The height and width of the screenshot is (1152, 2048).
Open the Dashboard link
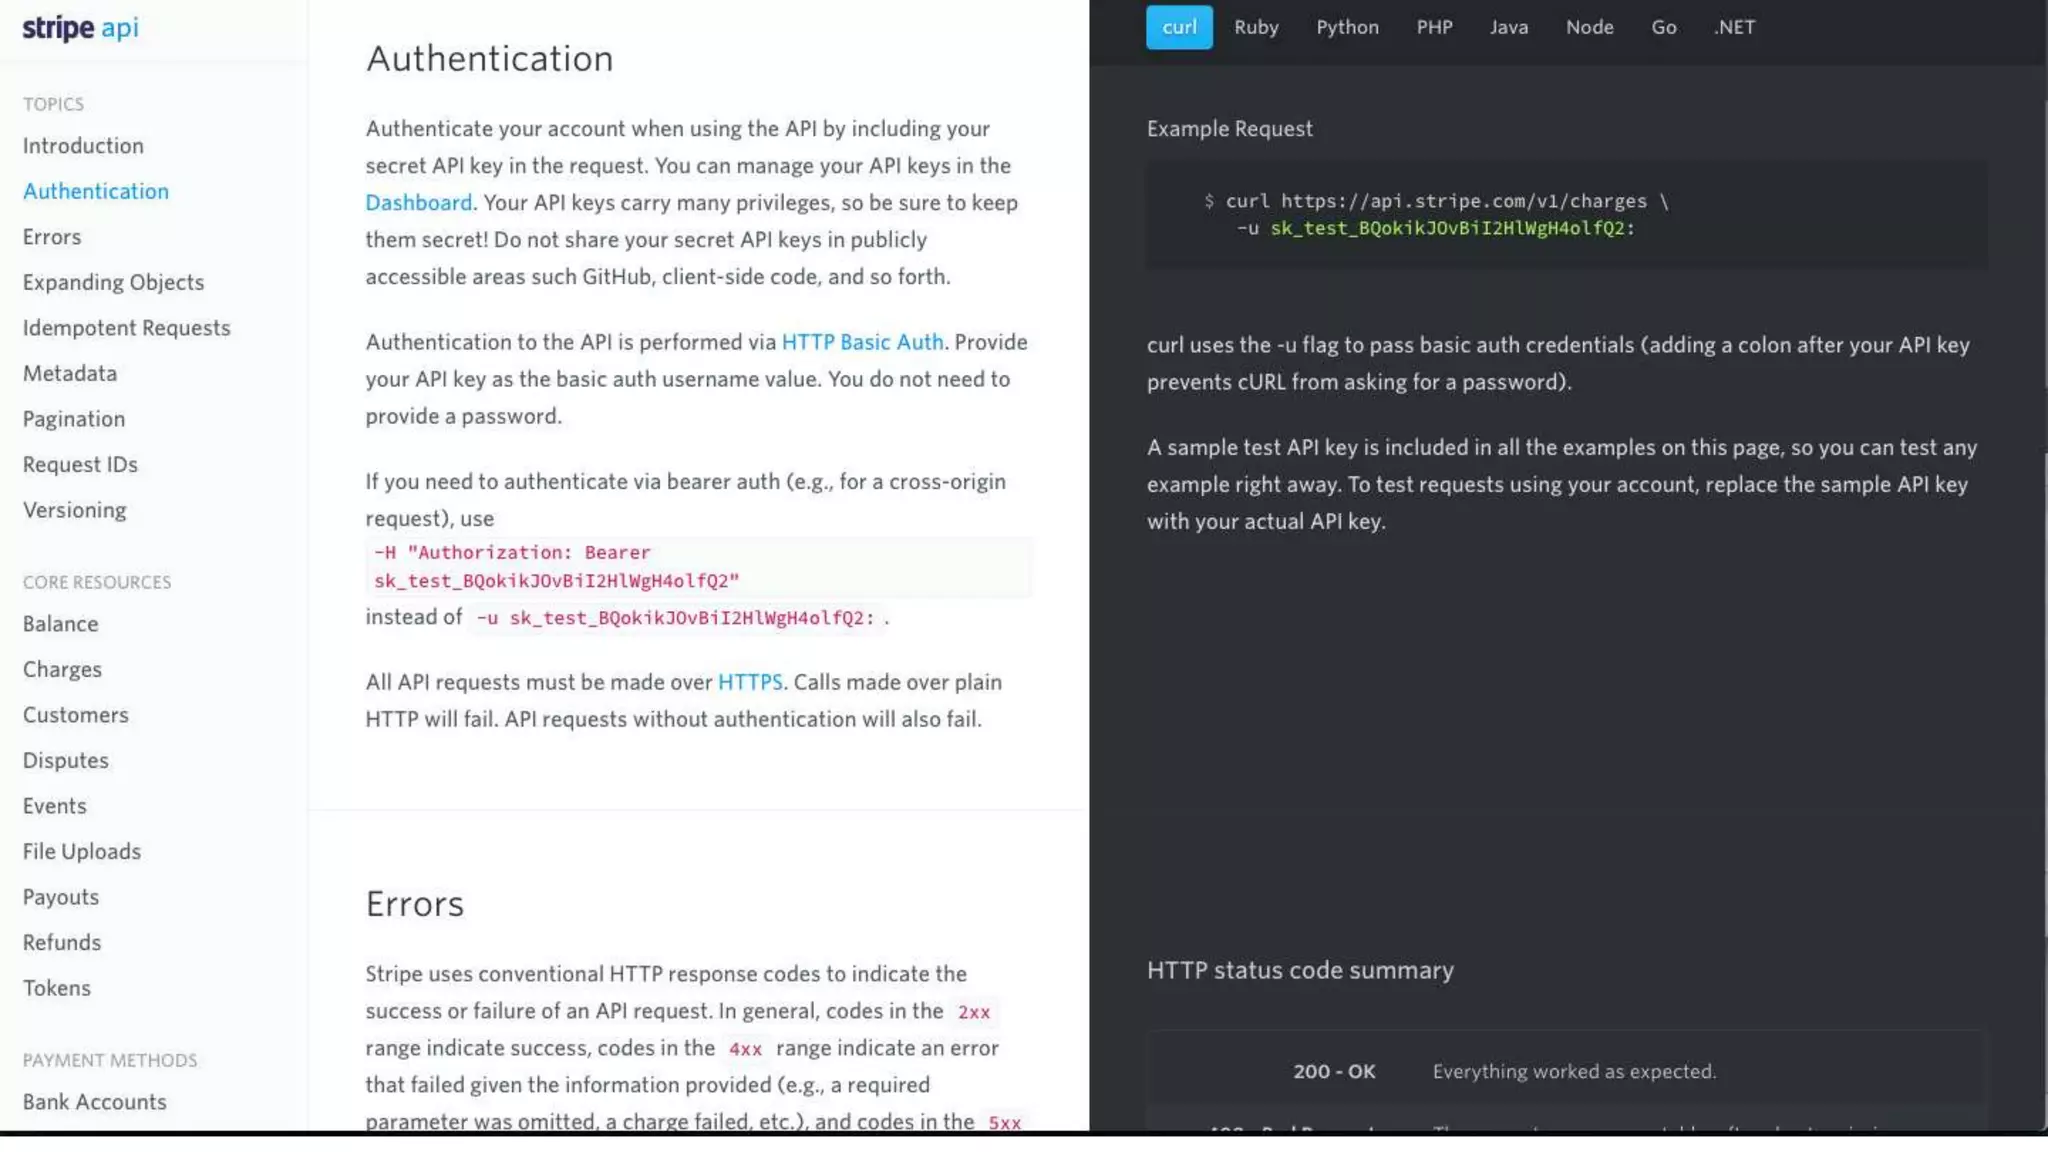418,203
